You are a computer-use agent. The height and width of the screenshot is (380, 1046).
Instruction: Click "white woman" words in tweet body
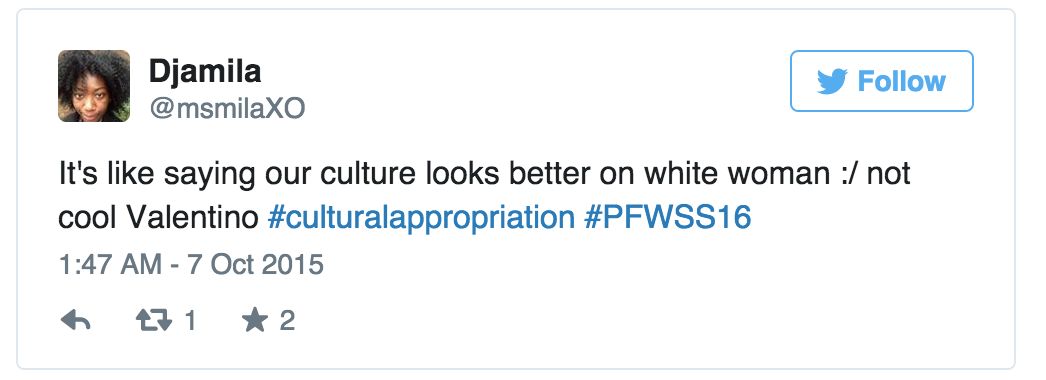click(736, 174)
